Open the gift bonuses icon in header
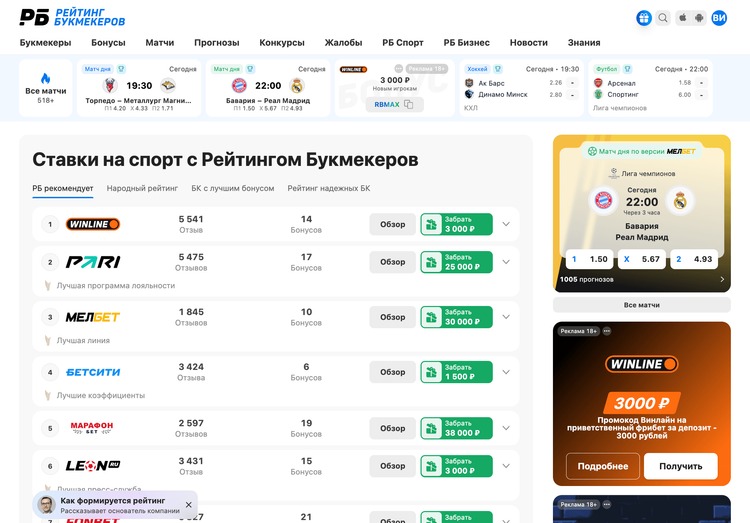This screenshot has width=750, height=523. (x=644, y=18)
